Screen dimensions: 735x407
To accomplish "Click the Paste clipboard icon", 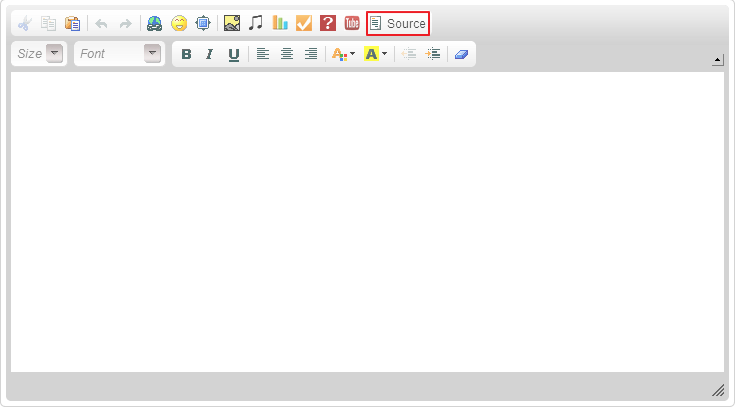I will 72,23.
